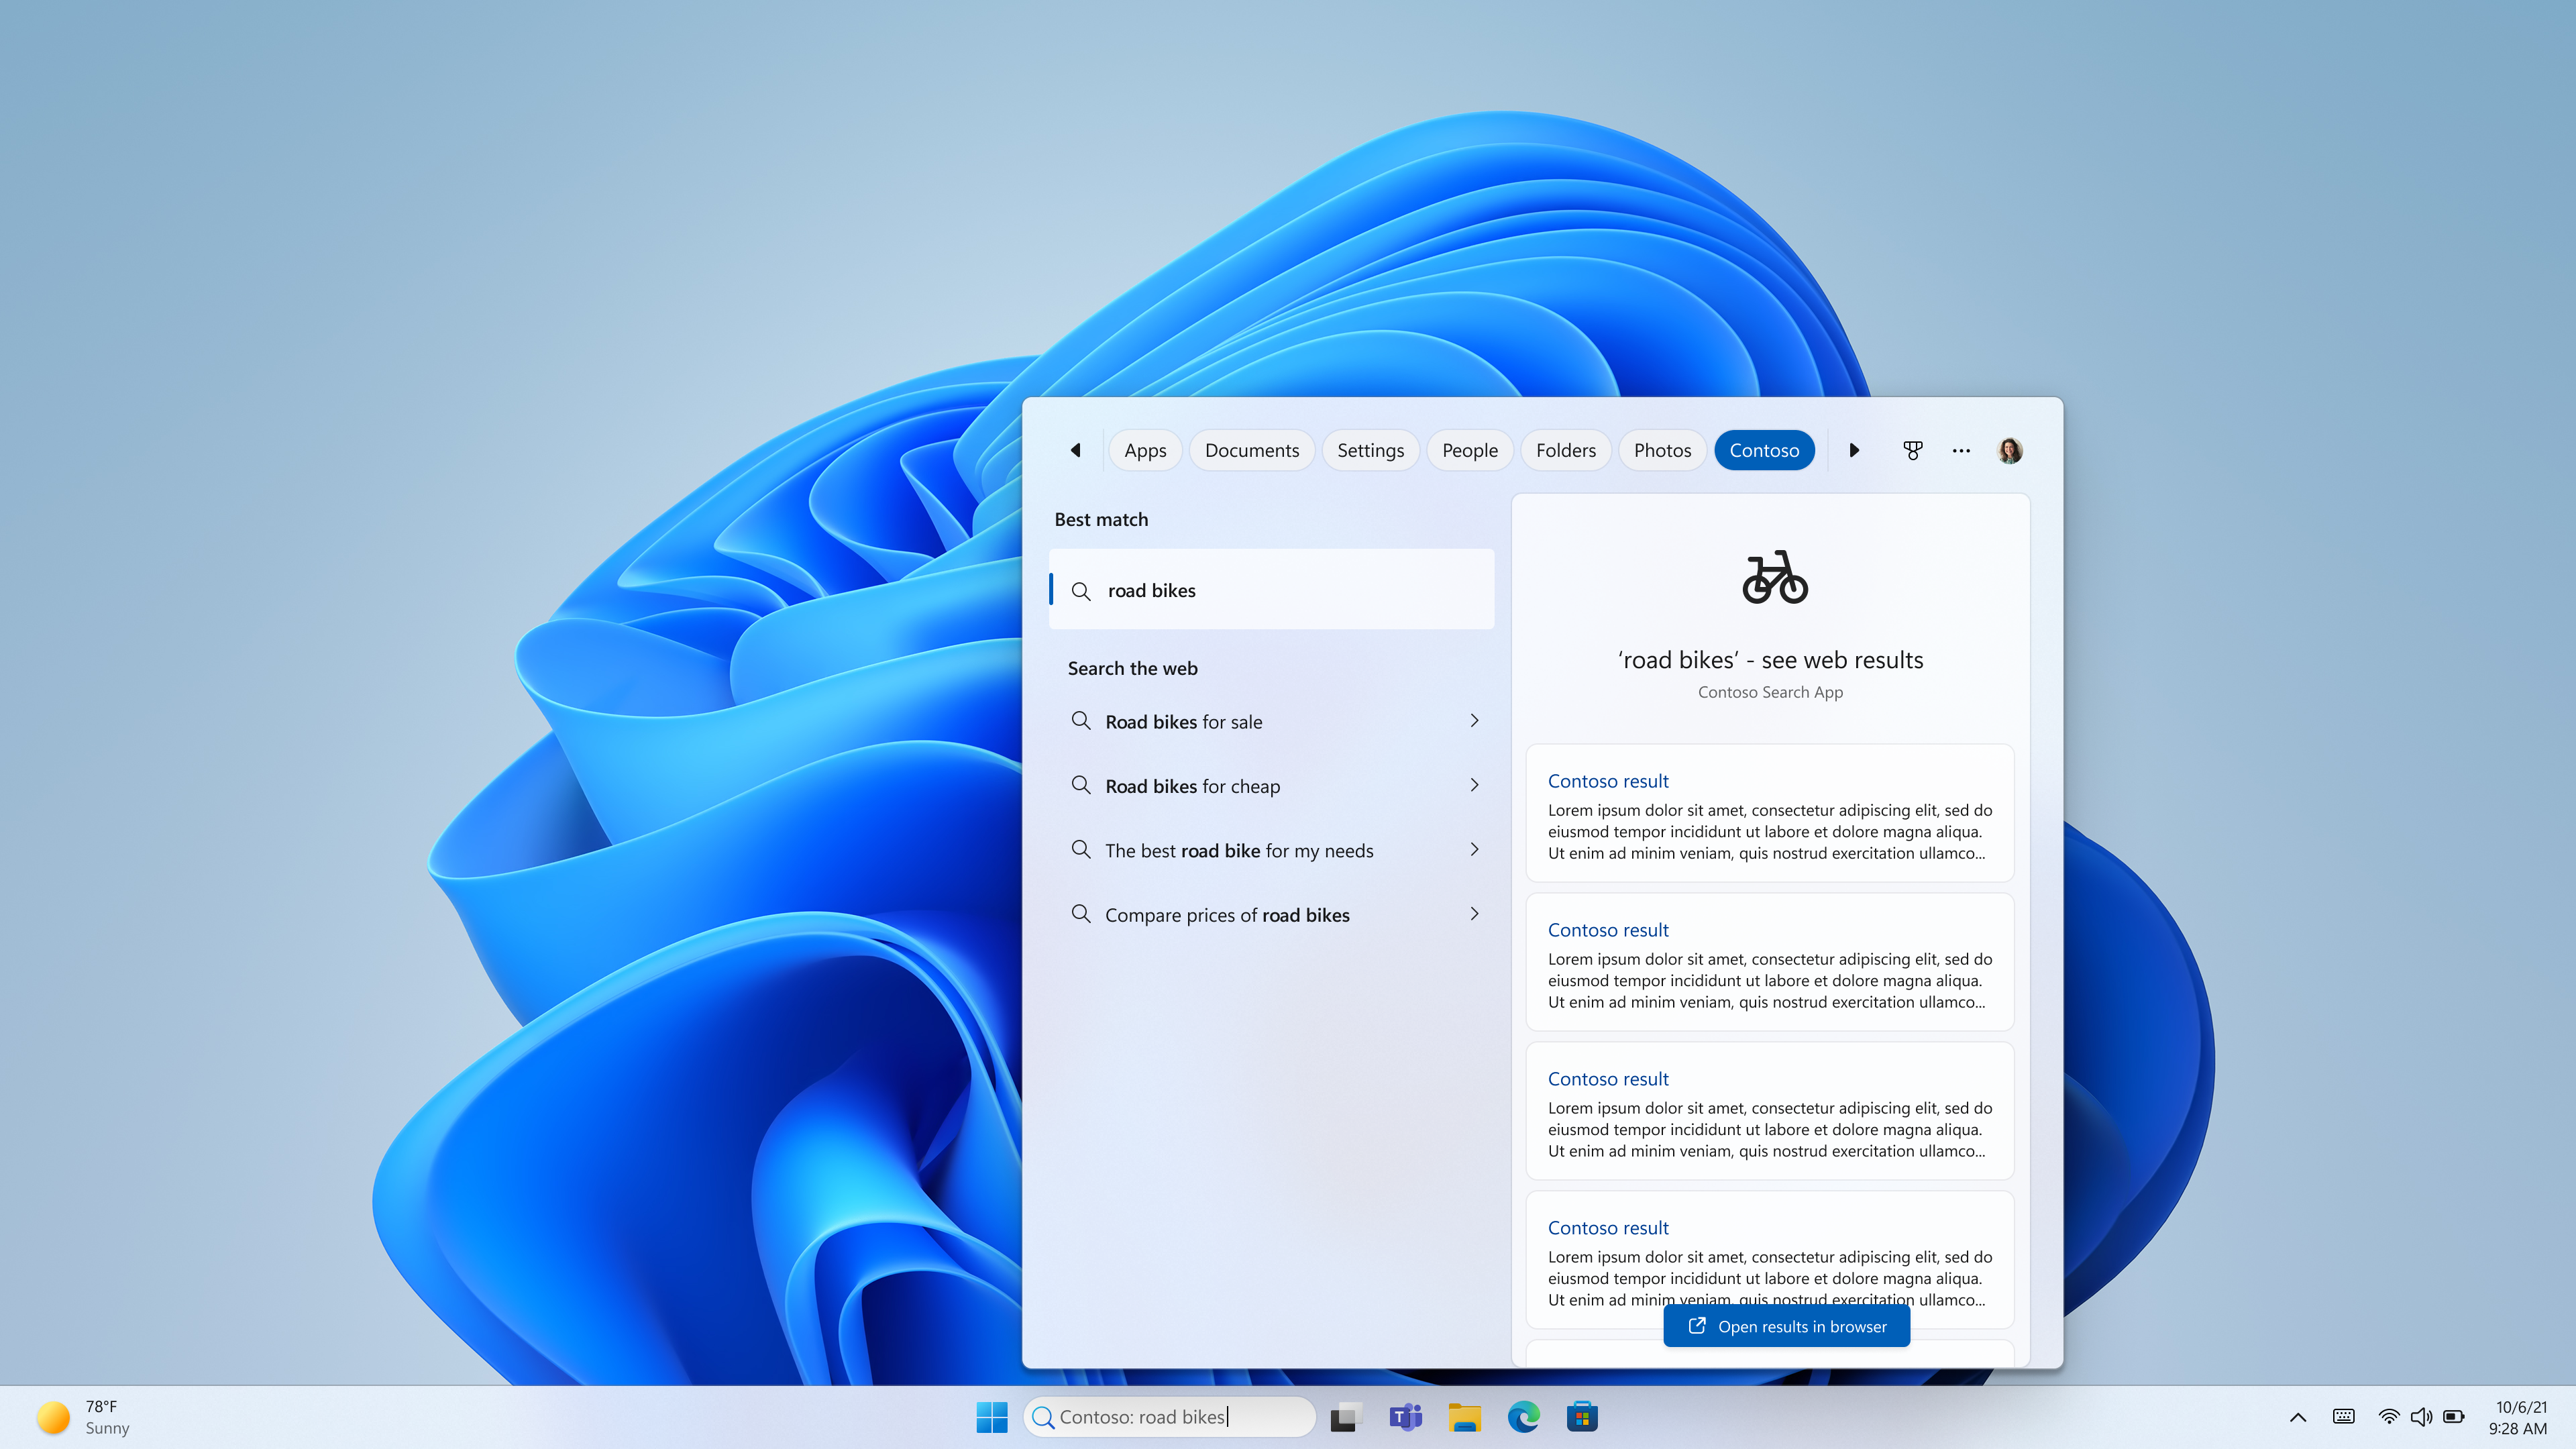Click the scroll left arrow on filter tabs
The width and height of the screenshot is (2576, 1449).
click(x=1077, y=449)
